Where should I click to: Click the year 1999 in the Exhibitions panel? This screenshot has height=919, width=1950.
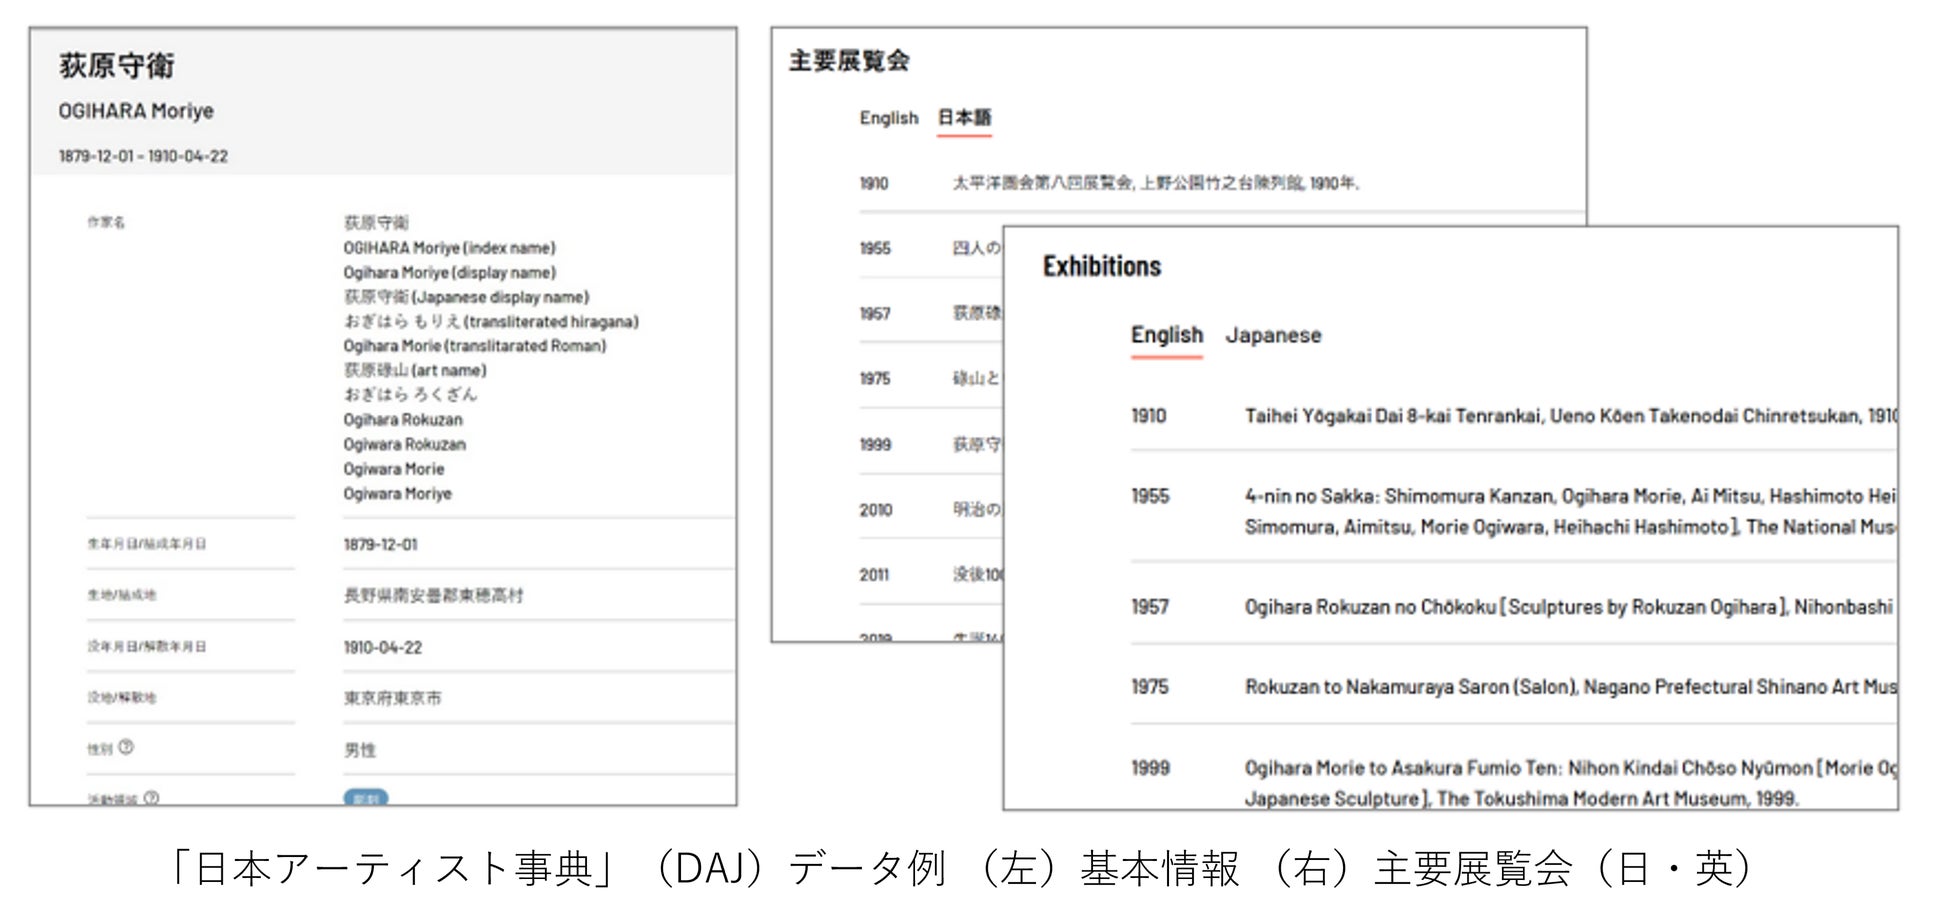(x=1150, y=768)
